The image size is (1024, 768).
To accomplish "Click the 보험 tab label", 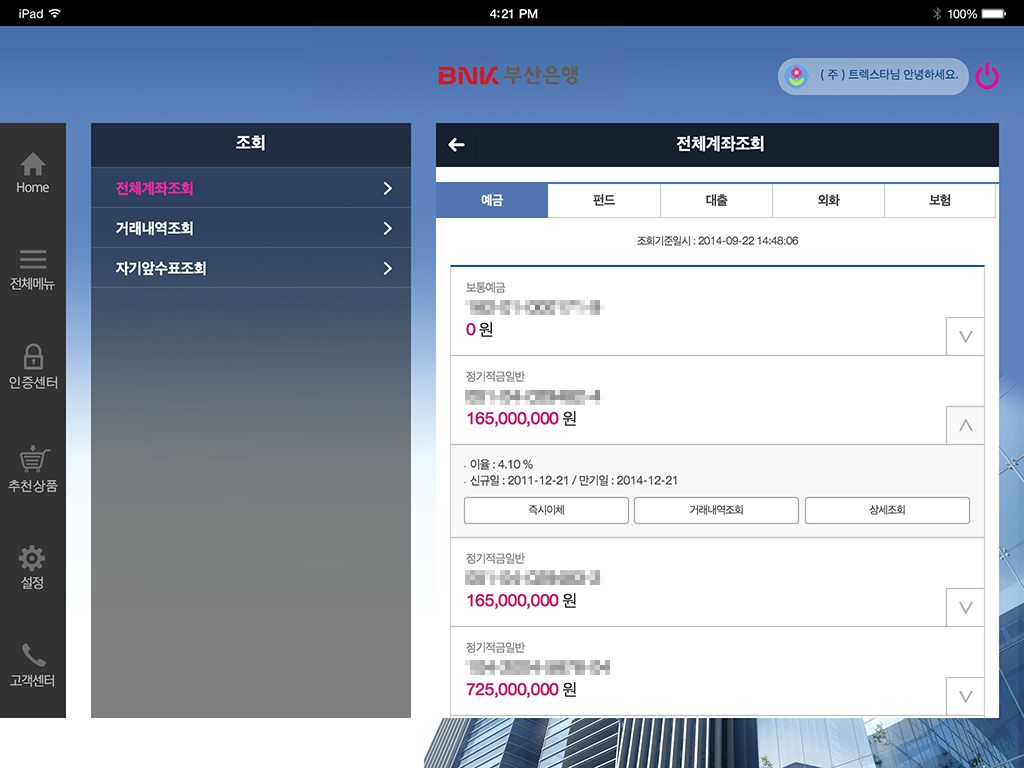I will tap(940, 200).
